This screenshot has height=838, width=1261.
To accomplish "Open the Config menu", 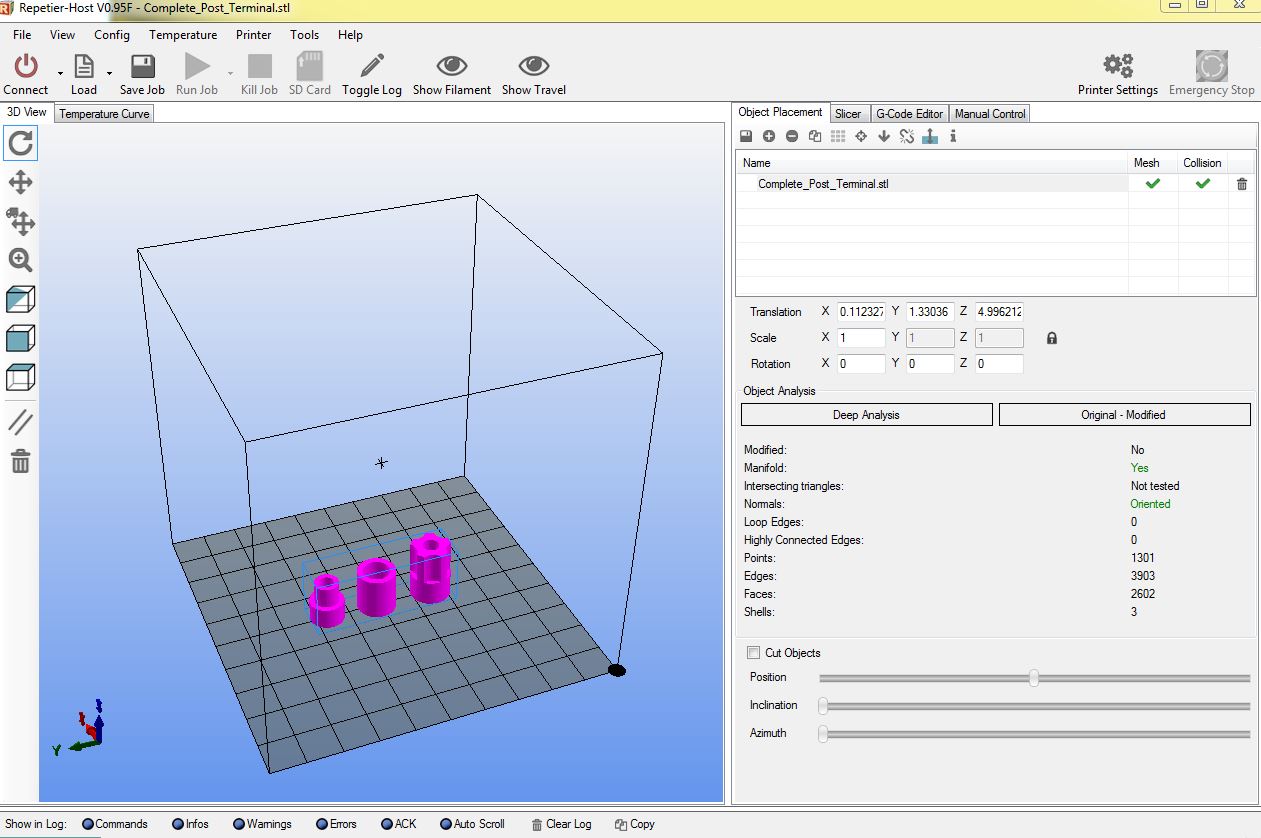I will tap(112, 34).
